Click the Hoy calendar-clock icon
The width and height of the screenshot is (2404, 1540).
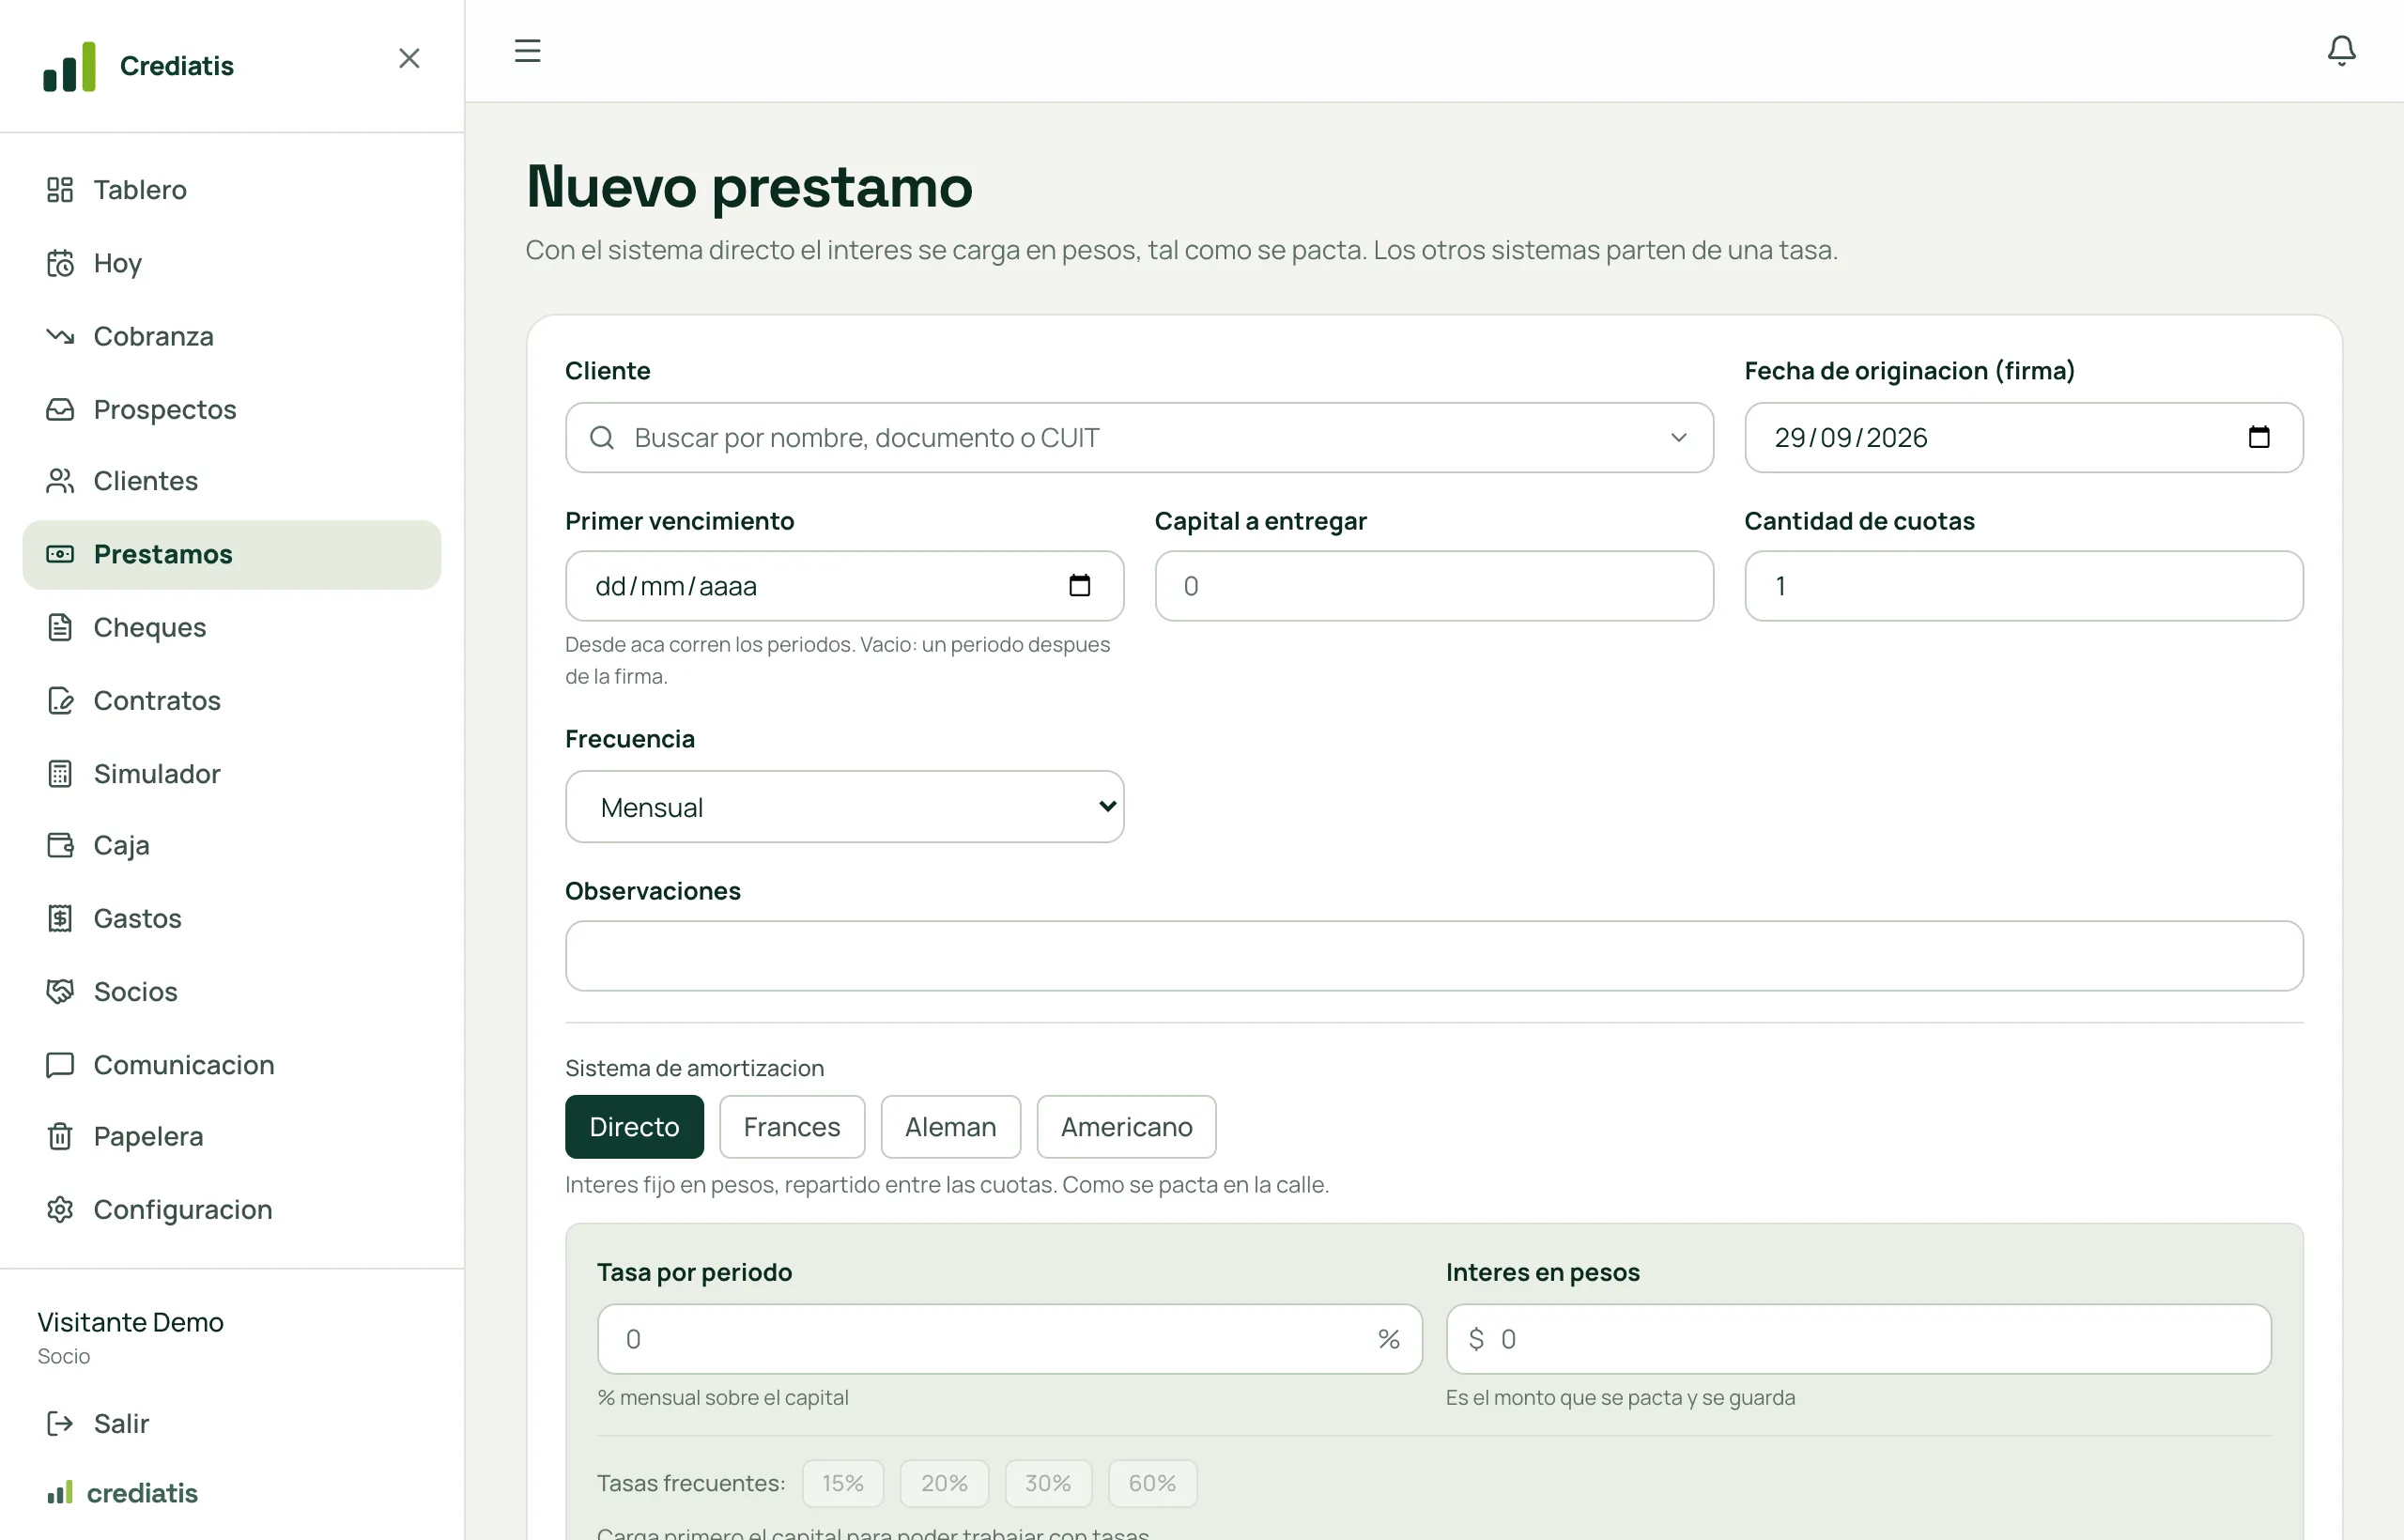coord(60,263)
